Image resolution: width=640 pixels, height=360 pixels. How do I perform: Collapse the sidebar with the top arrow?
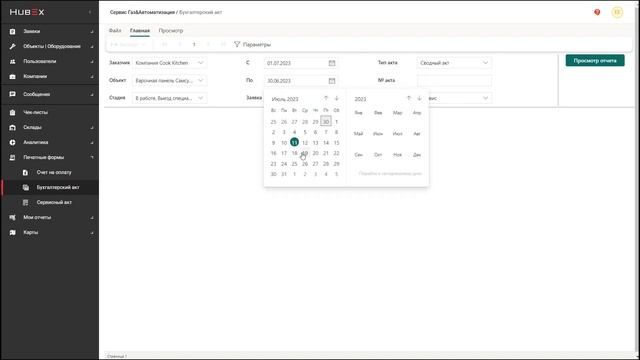(x=90, y=12)
